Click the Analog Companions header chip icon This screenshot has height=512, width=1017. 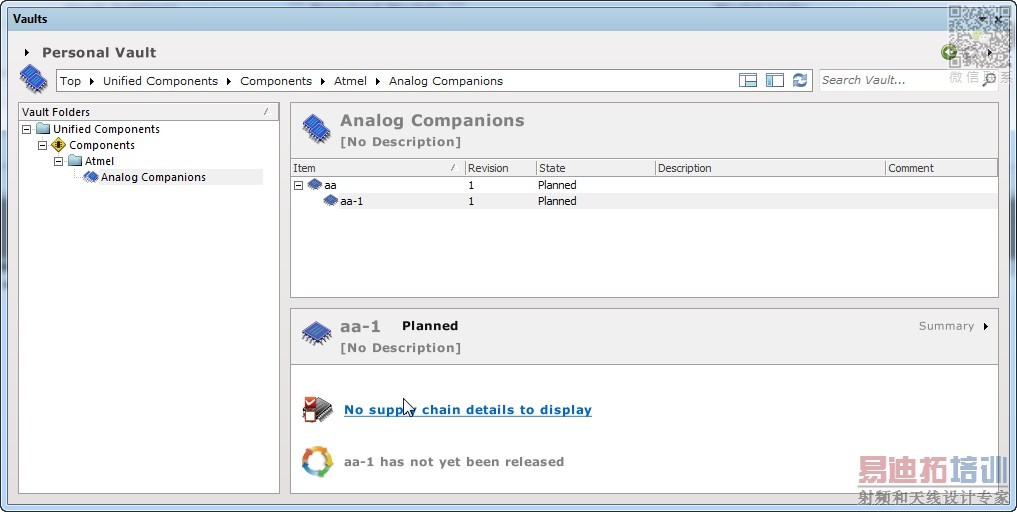coord(317,128)
